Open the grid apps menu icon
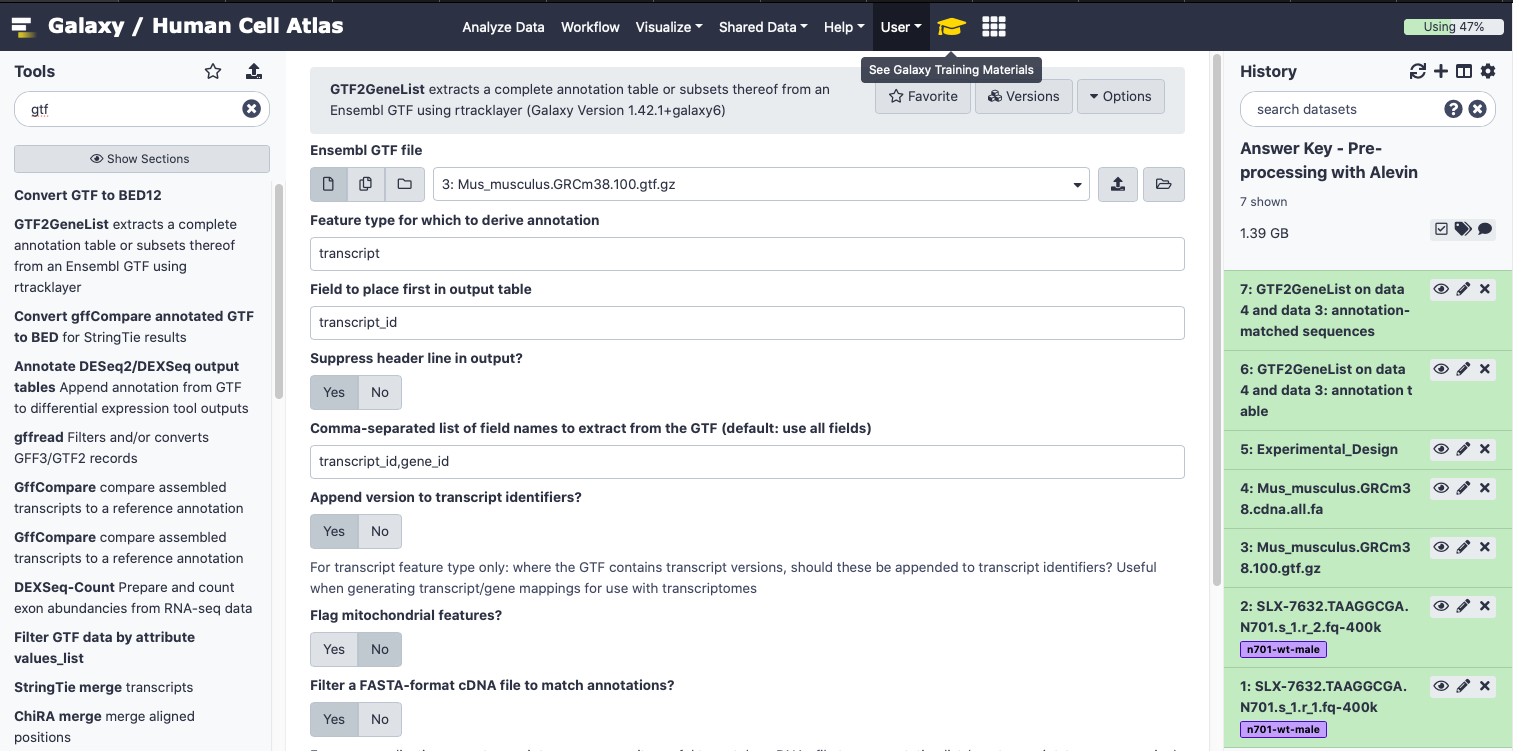Screen dimensions: 1513x751 [993, 27]
